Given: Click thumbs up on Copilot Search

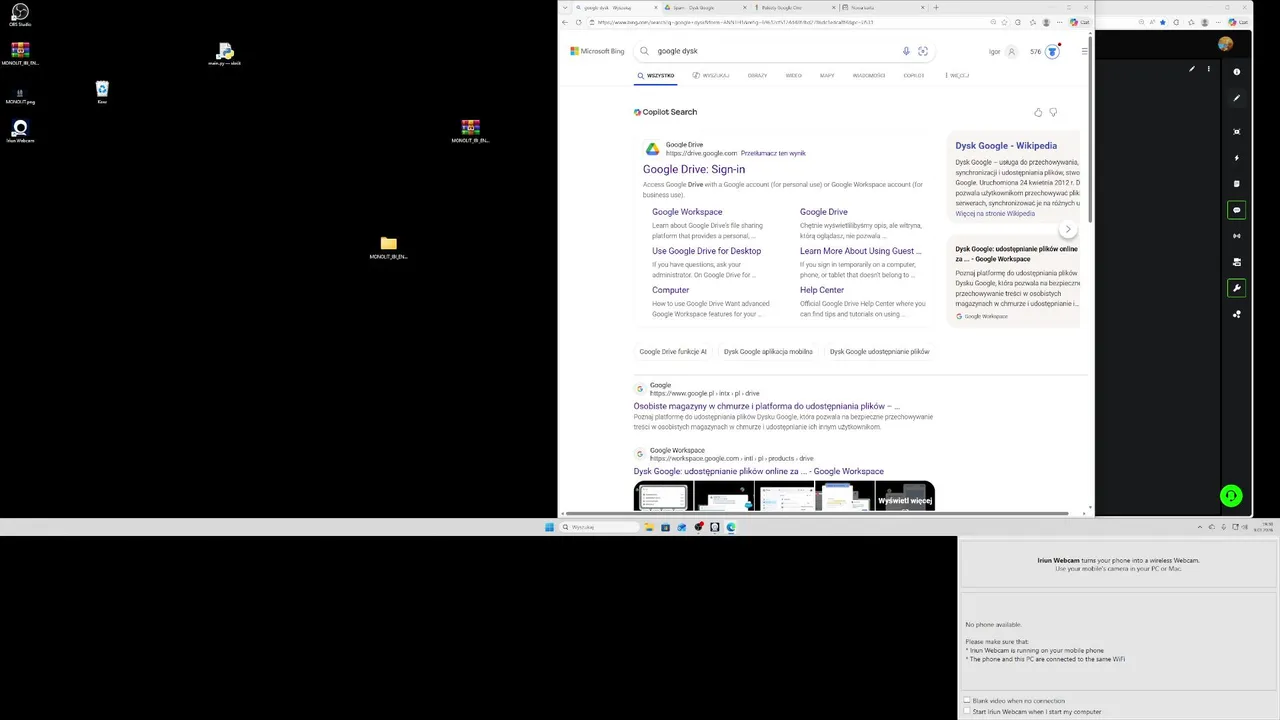Looking at the screenshot, I should [1038, 112].
